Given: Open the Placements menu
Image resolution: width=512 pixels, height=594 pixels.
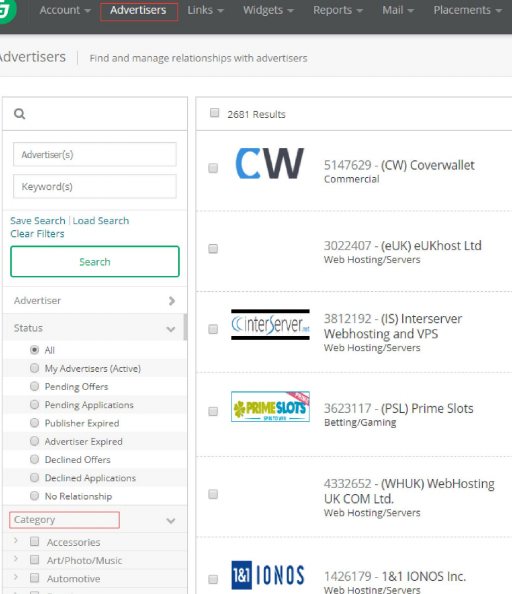Looking at the screenshot, I should tap(467, 10).
